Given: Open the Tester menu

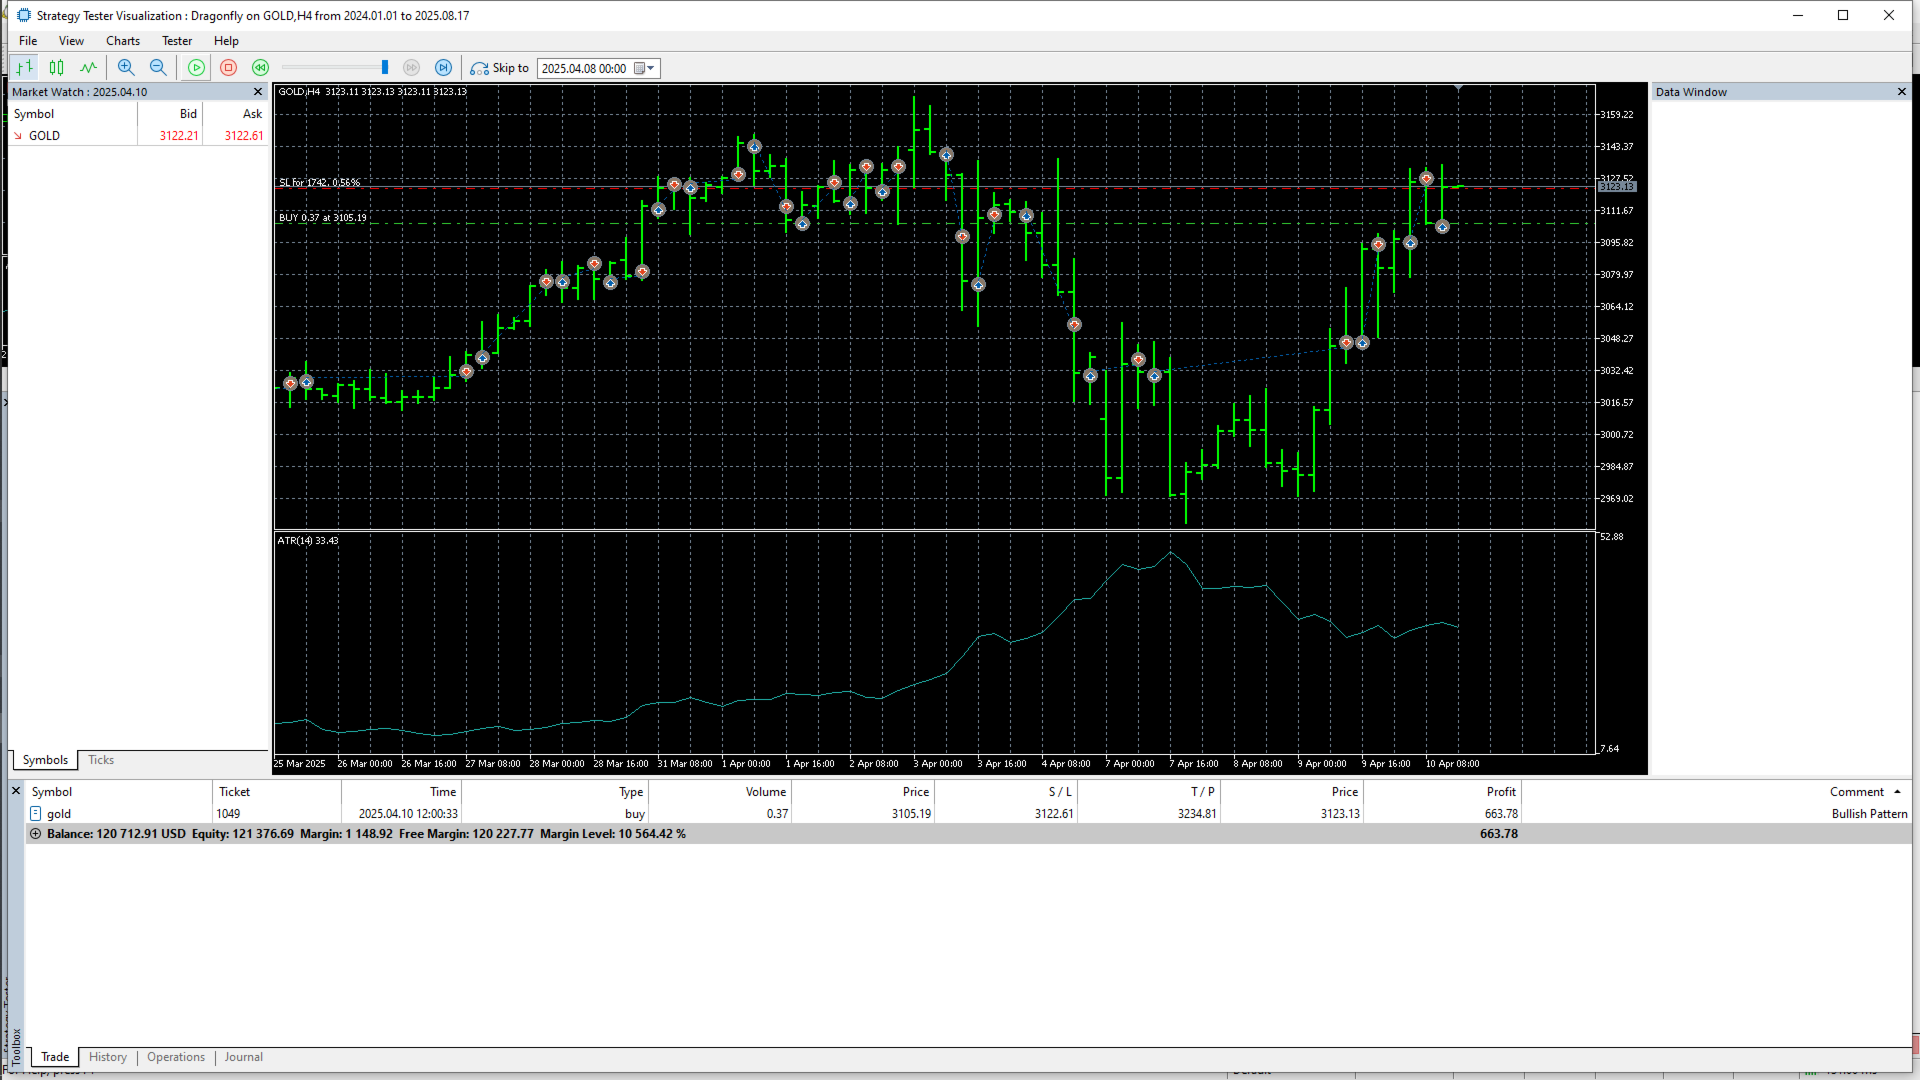Looking at the screenshot, I should click(x=177, y=41).
